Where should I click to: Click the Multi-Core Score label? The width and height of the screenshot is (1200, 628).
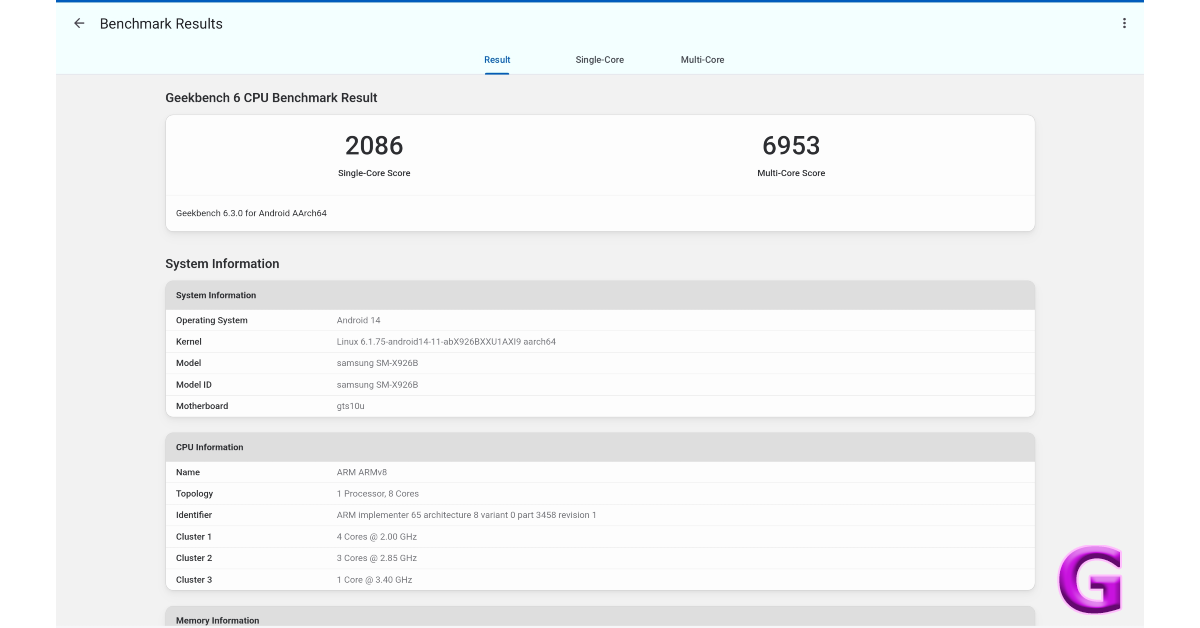click(x=791, y=173)
